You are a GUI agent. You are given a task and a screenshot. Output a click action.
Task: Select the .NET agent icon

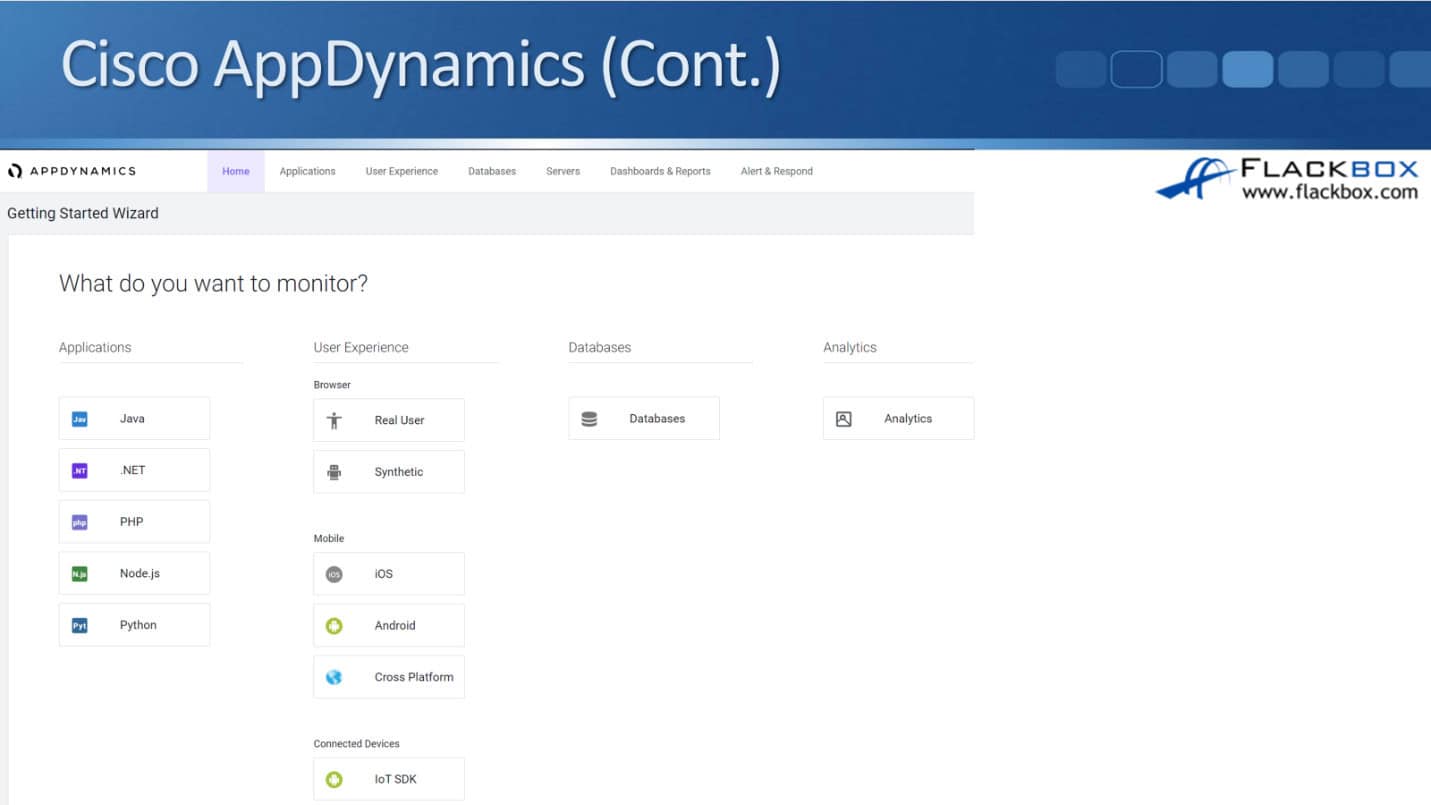(80, 470)
